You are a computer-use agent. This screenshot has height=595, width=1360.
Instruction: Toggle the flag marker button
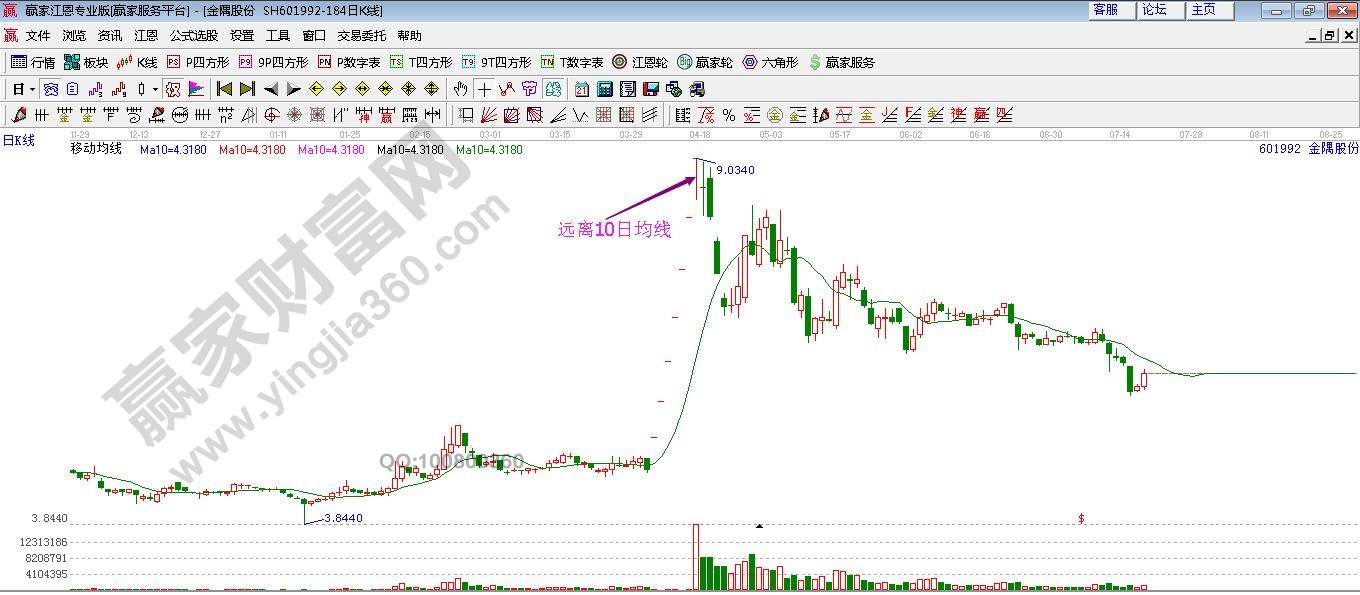[x=196, y=89]
